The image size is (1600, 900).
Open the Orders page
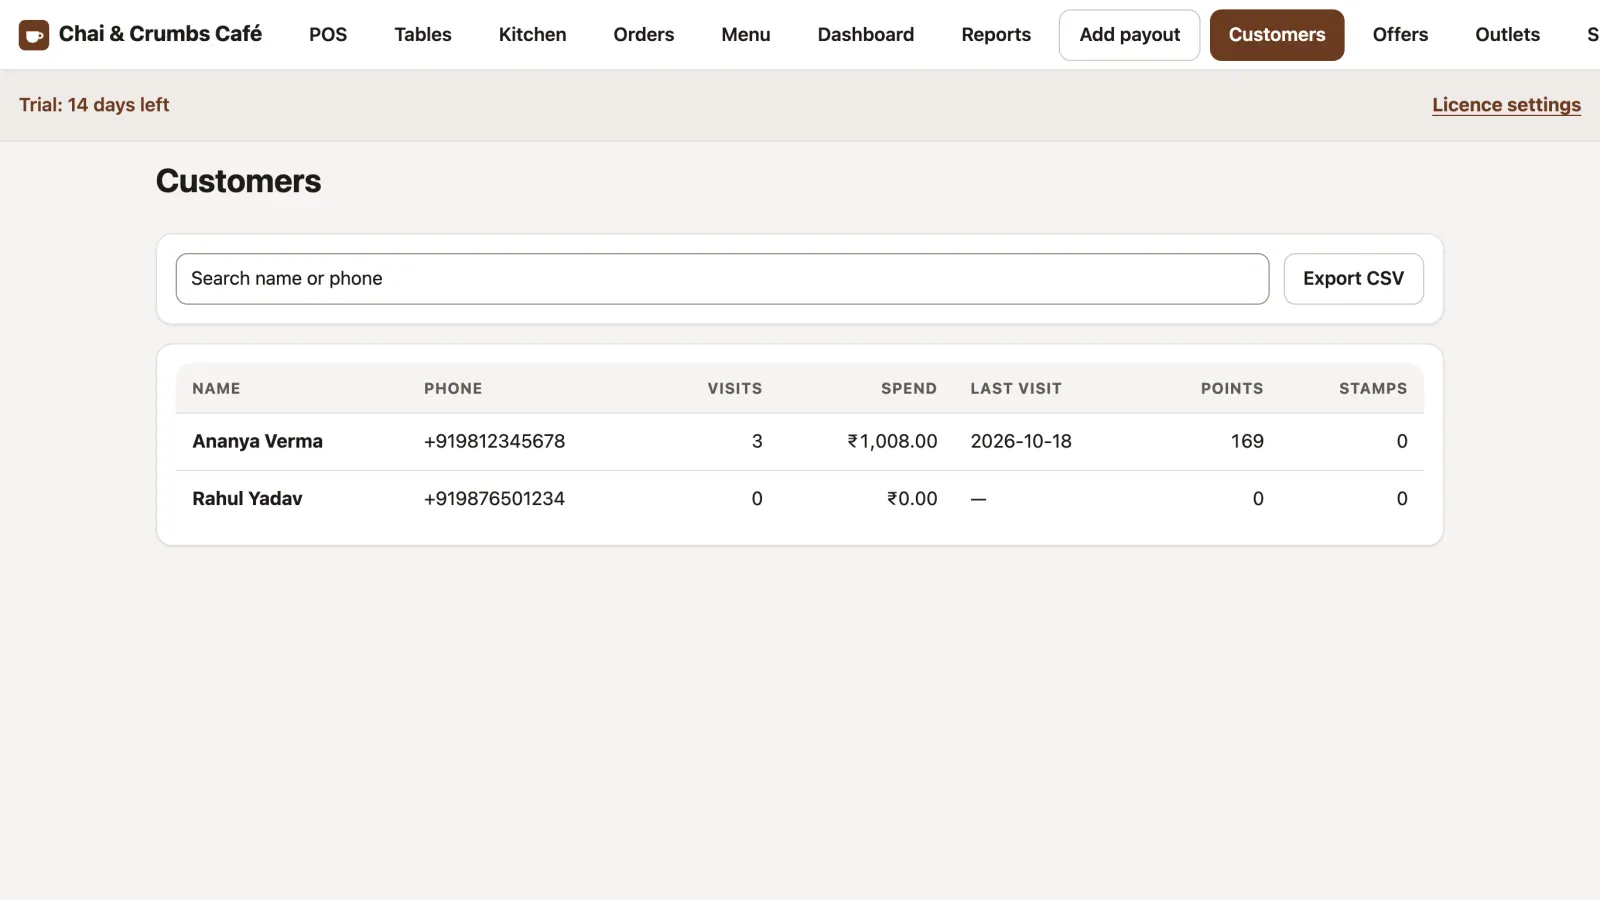[x=644, y=35]
